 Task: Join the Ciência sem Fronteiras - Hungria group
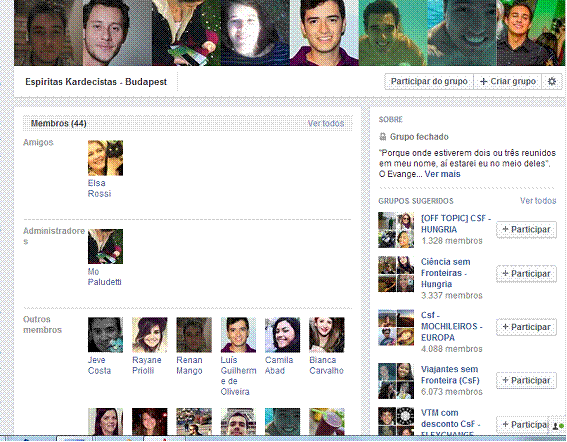point(526,274)
